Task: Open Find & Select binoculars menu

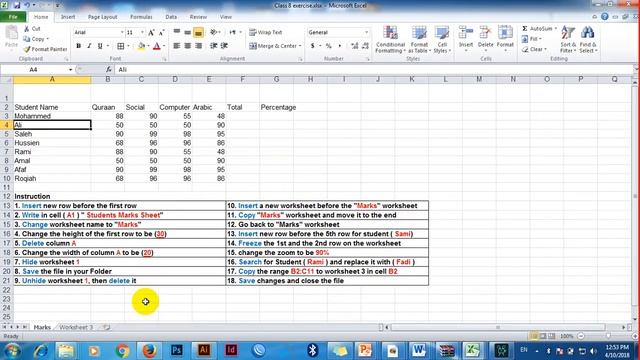Action: (588, 39)
